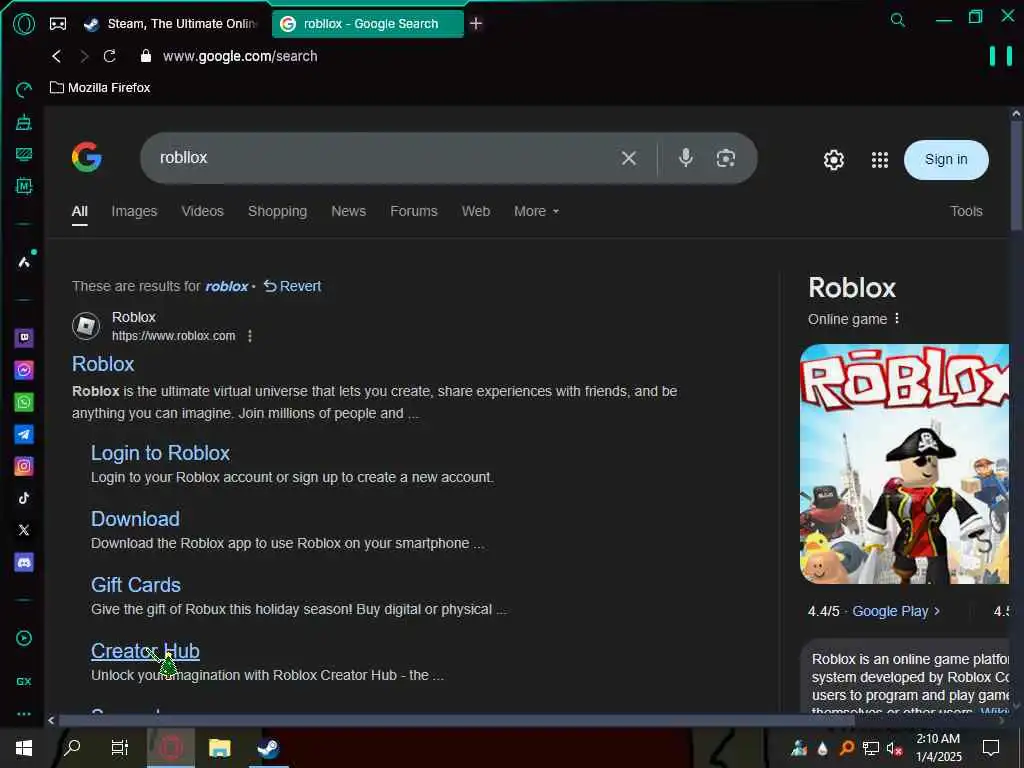Open Discord in the sidebar

[x=24, y=562]
